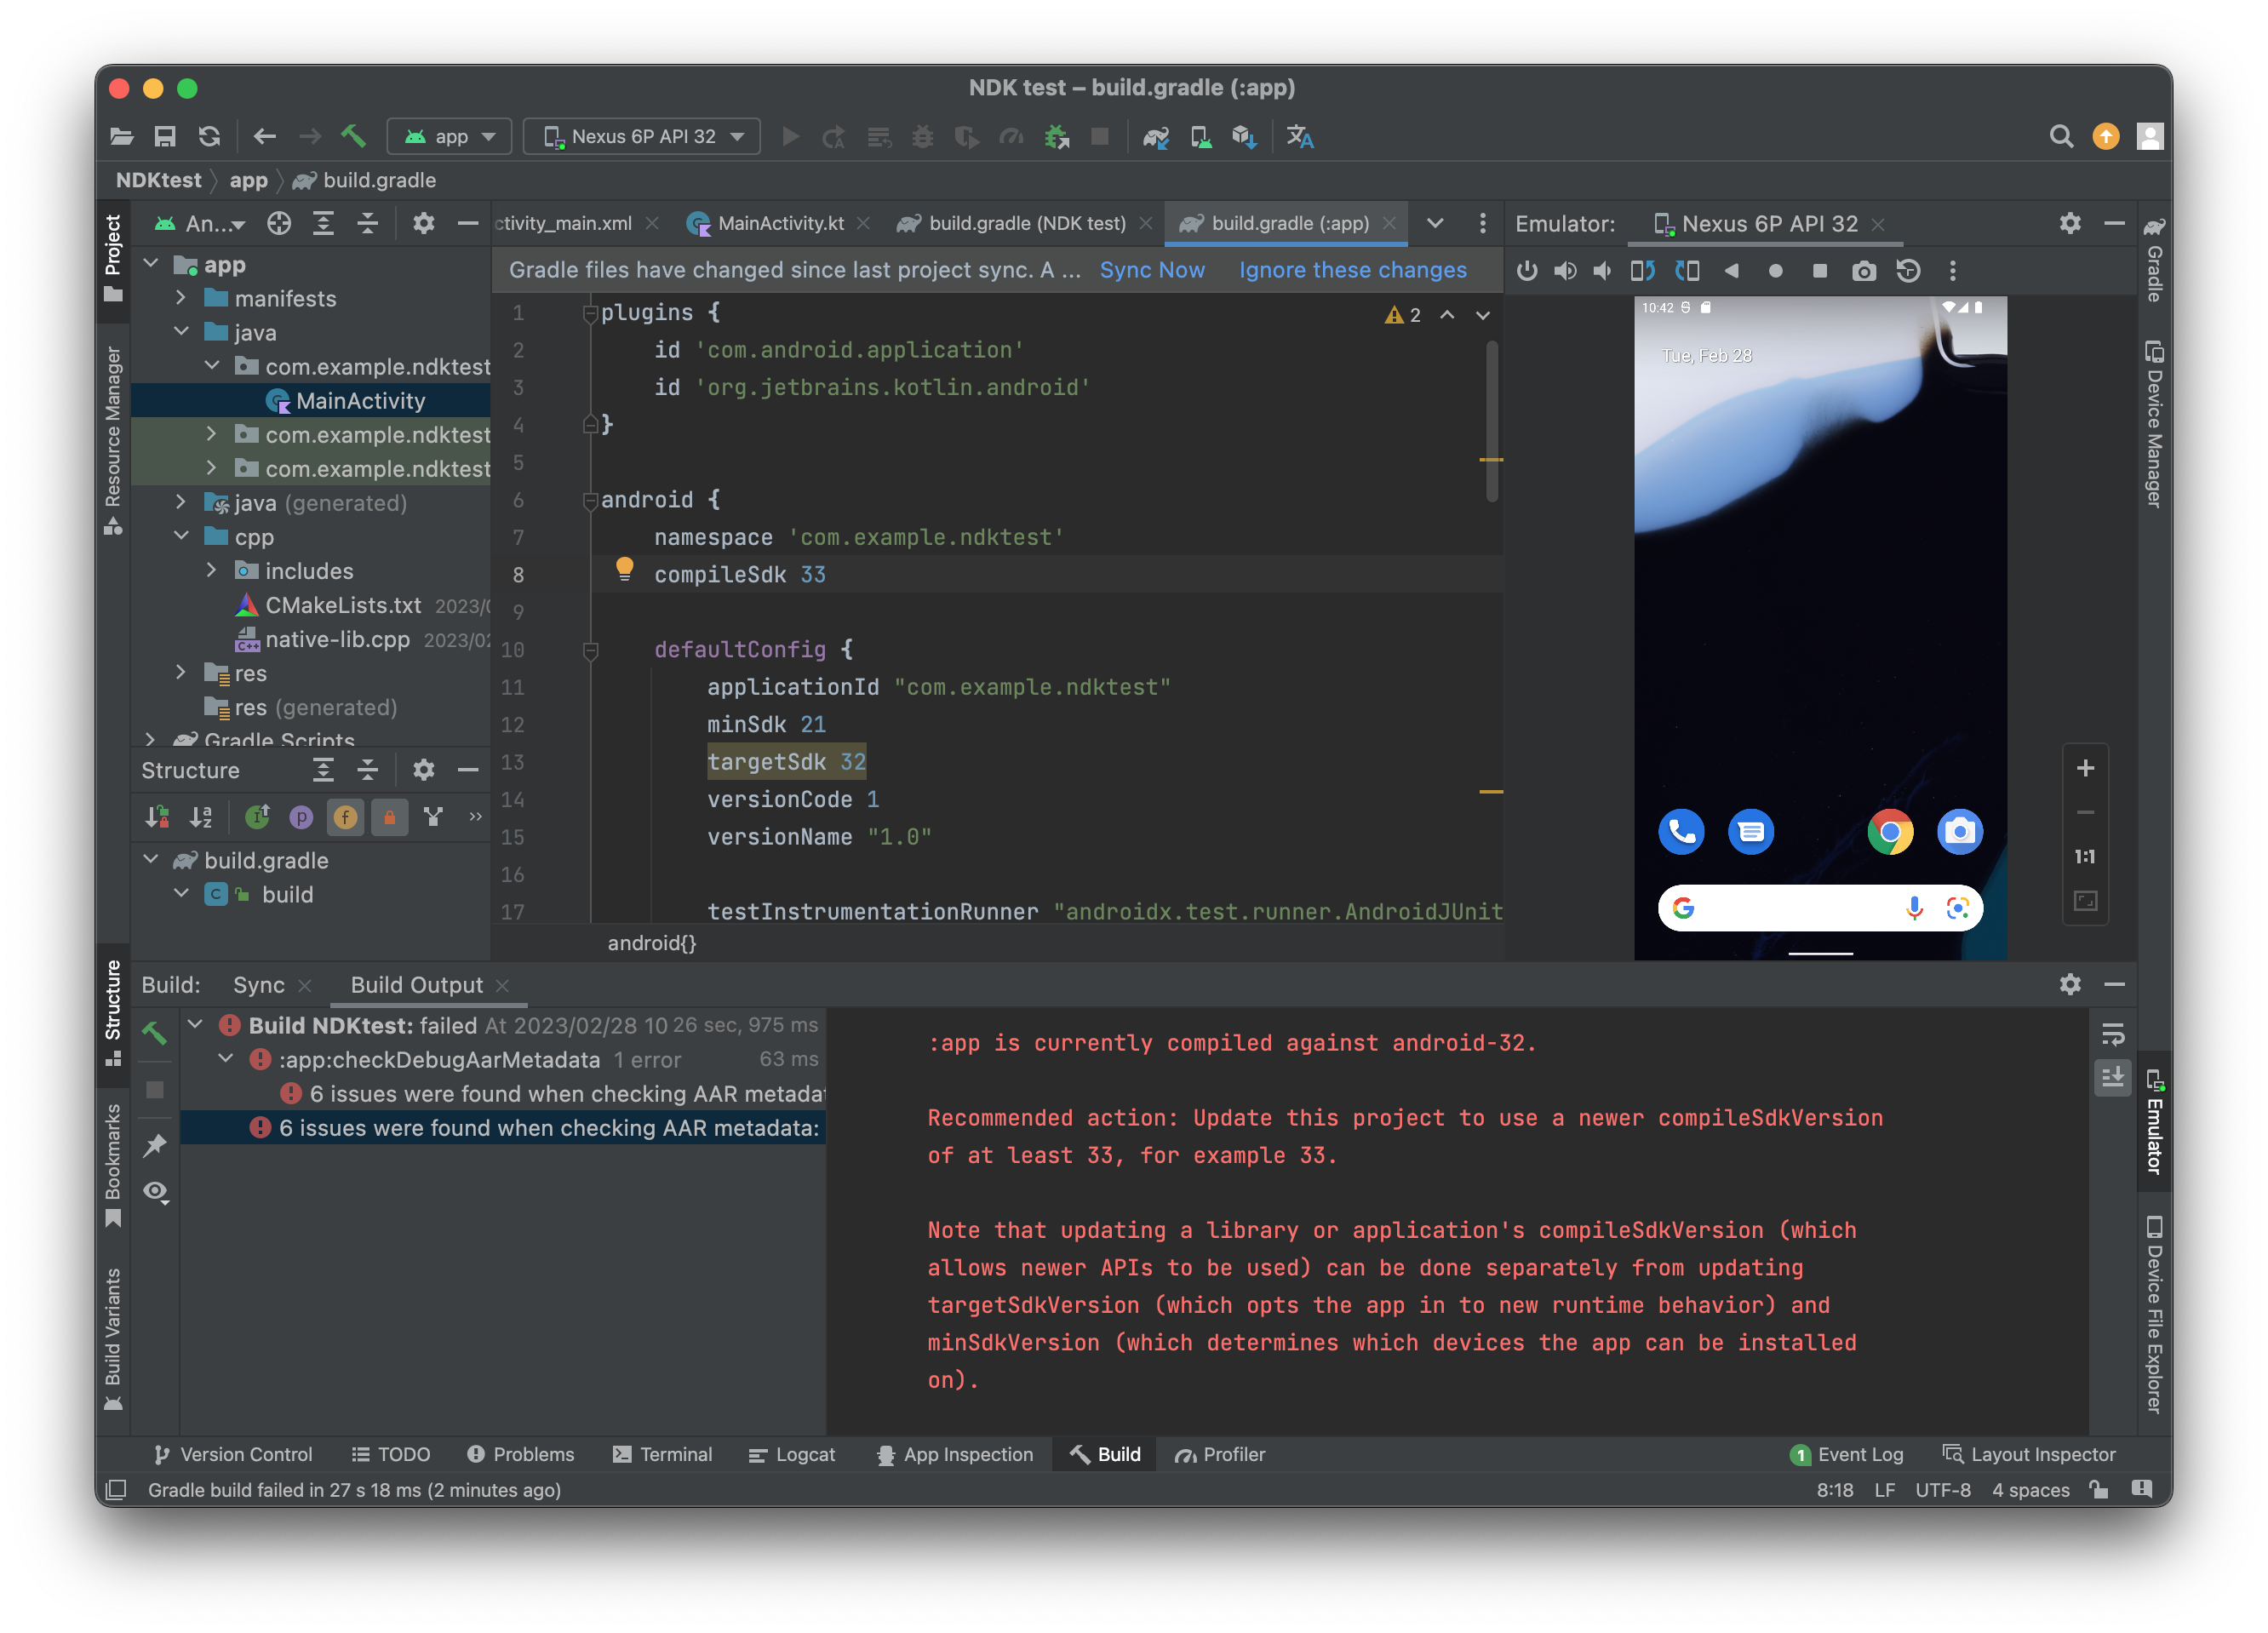Click the Make Project hammer icon
This screenshot has width=2268, height=1633.
coord(352,136)
